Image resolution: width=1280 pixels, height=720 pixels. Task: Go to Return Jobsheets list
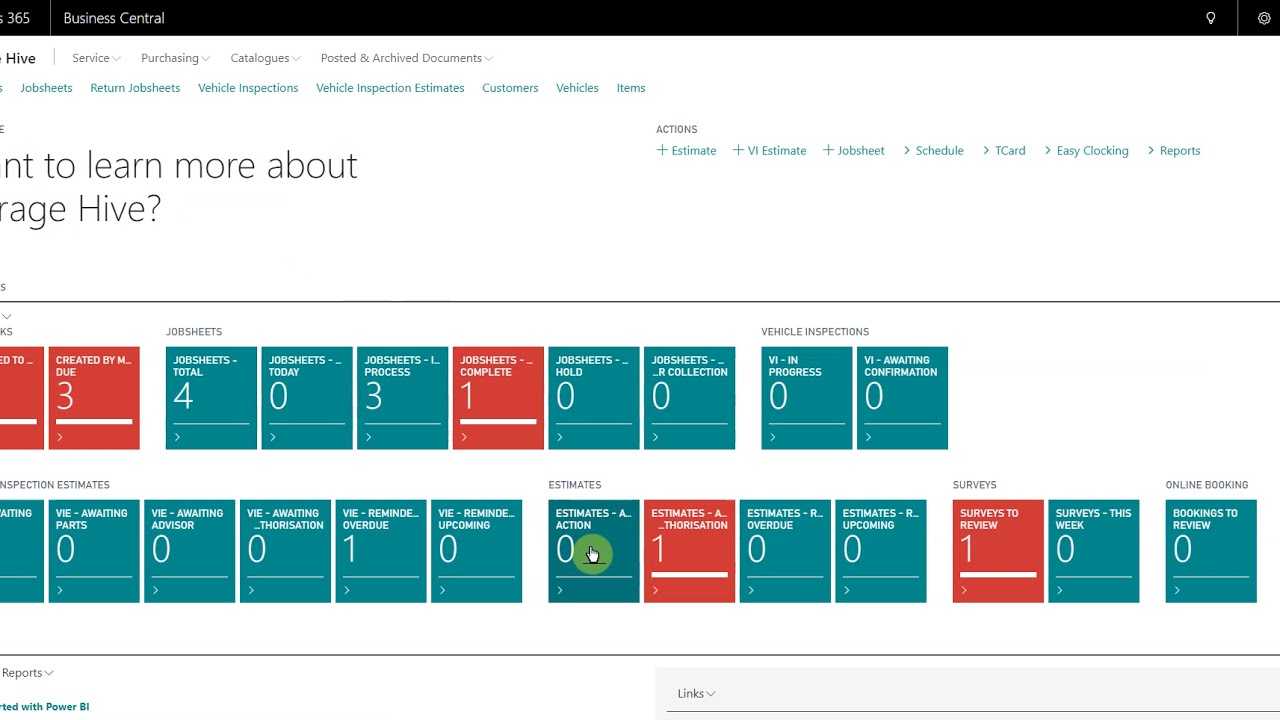(x=135, y=88)
